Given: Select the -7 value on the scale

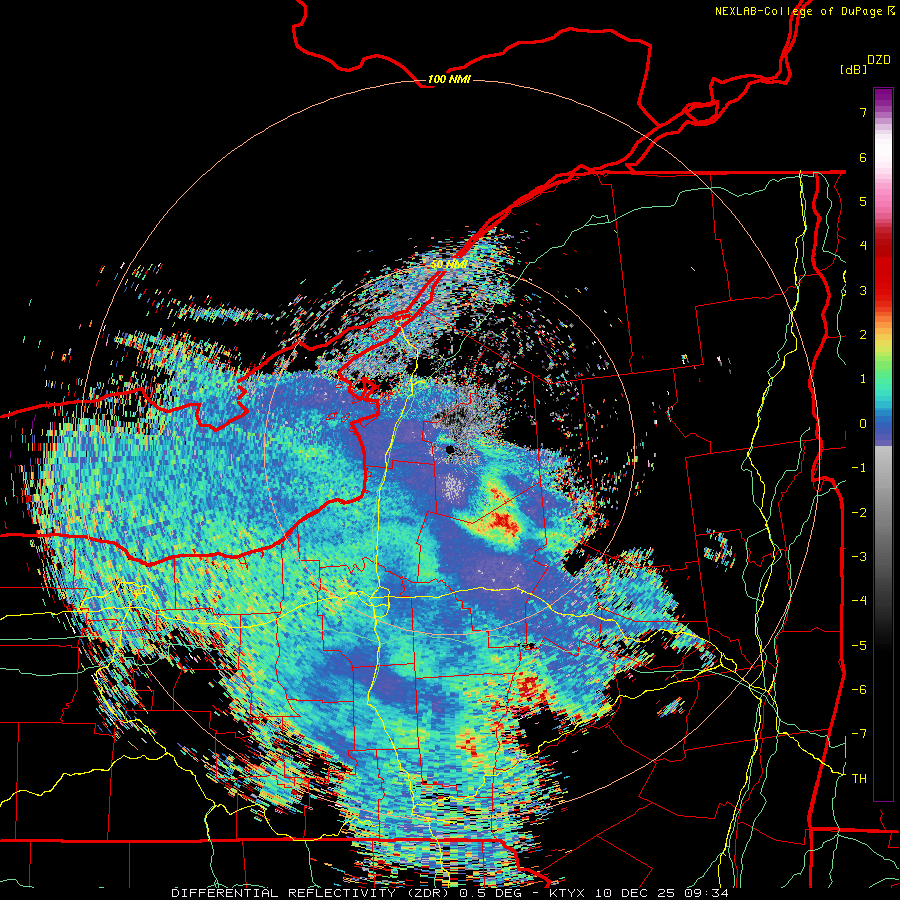Looking at the screenshot, I should (x=859, y=734).
